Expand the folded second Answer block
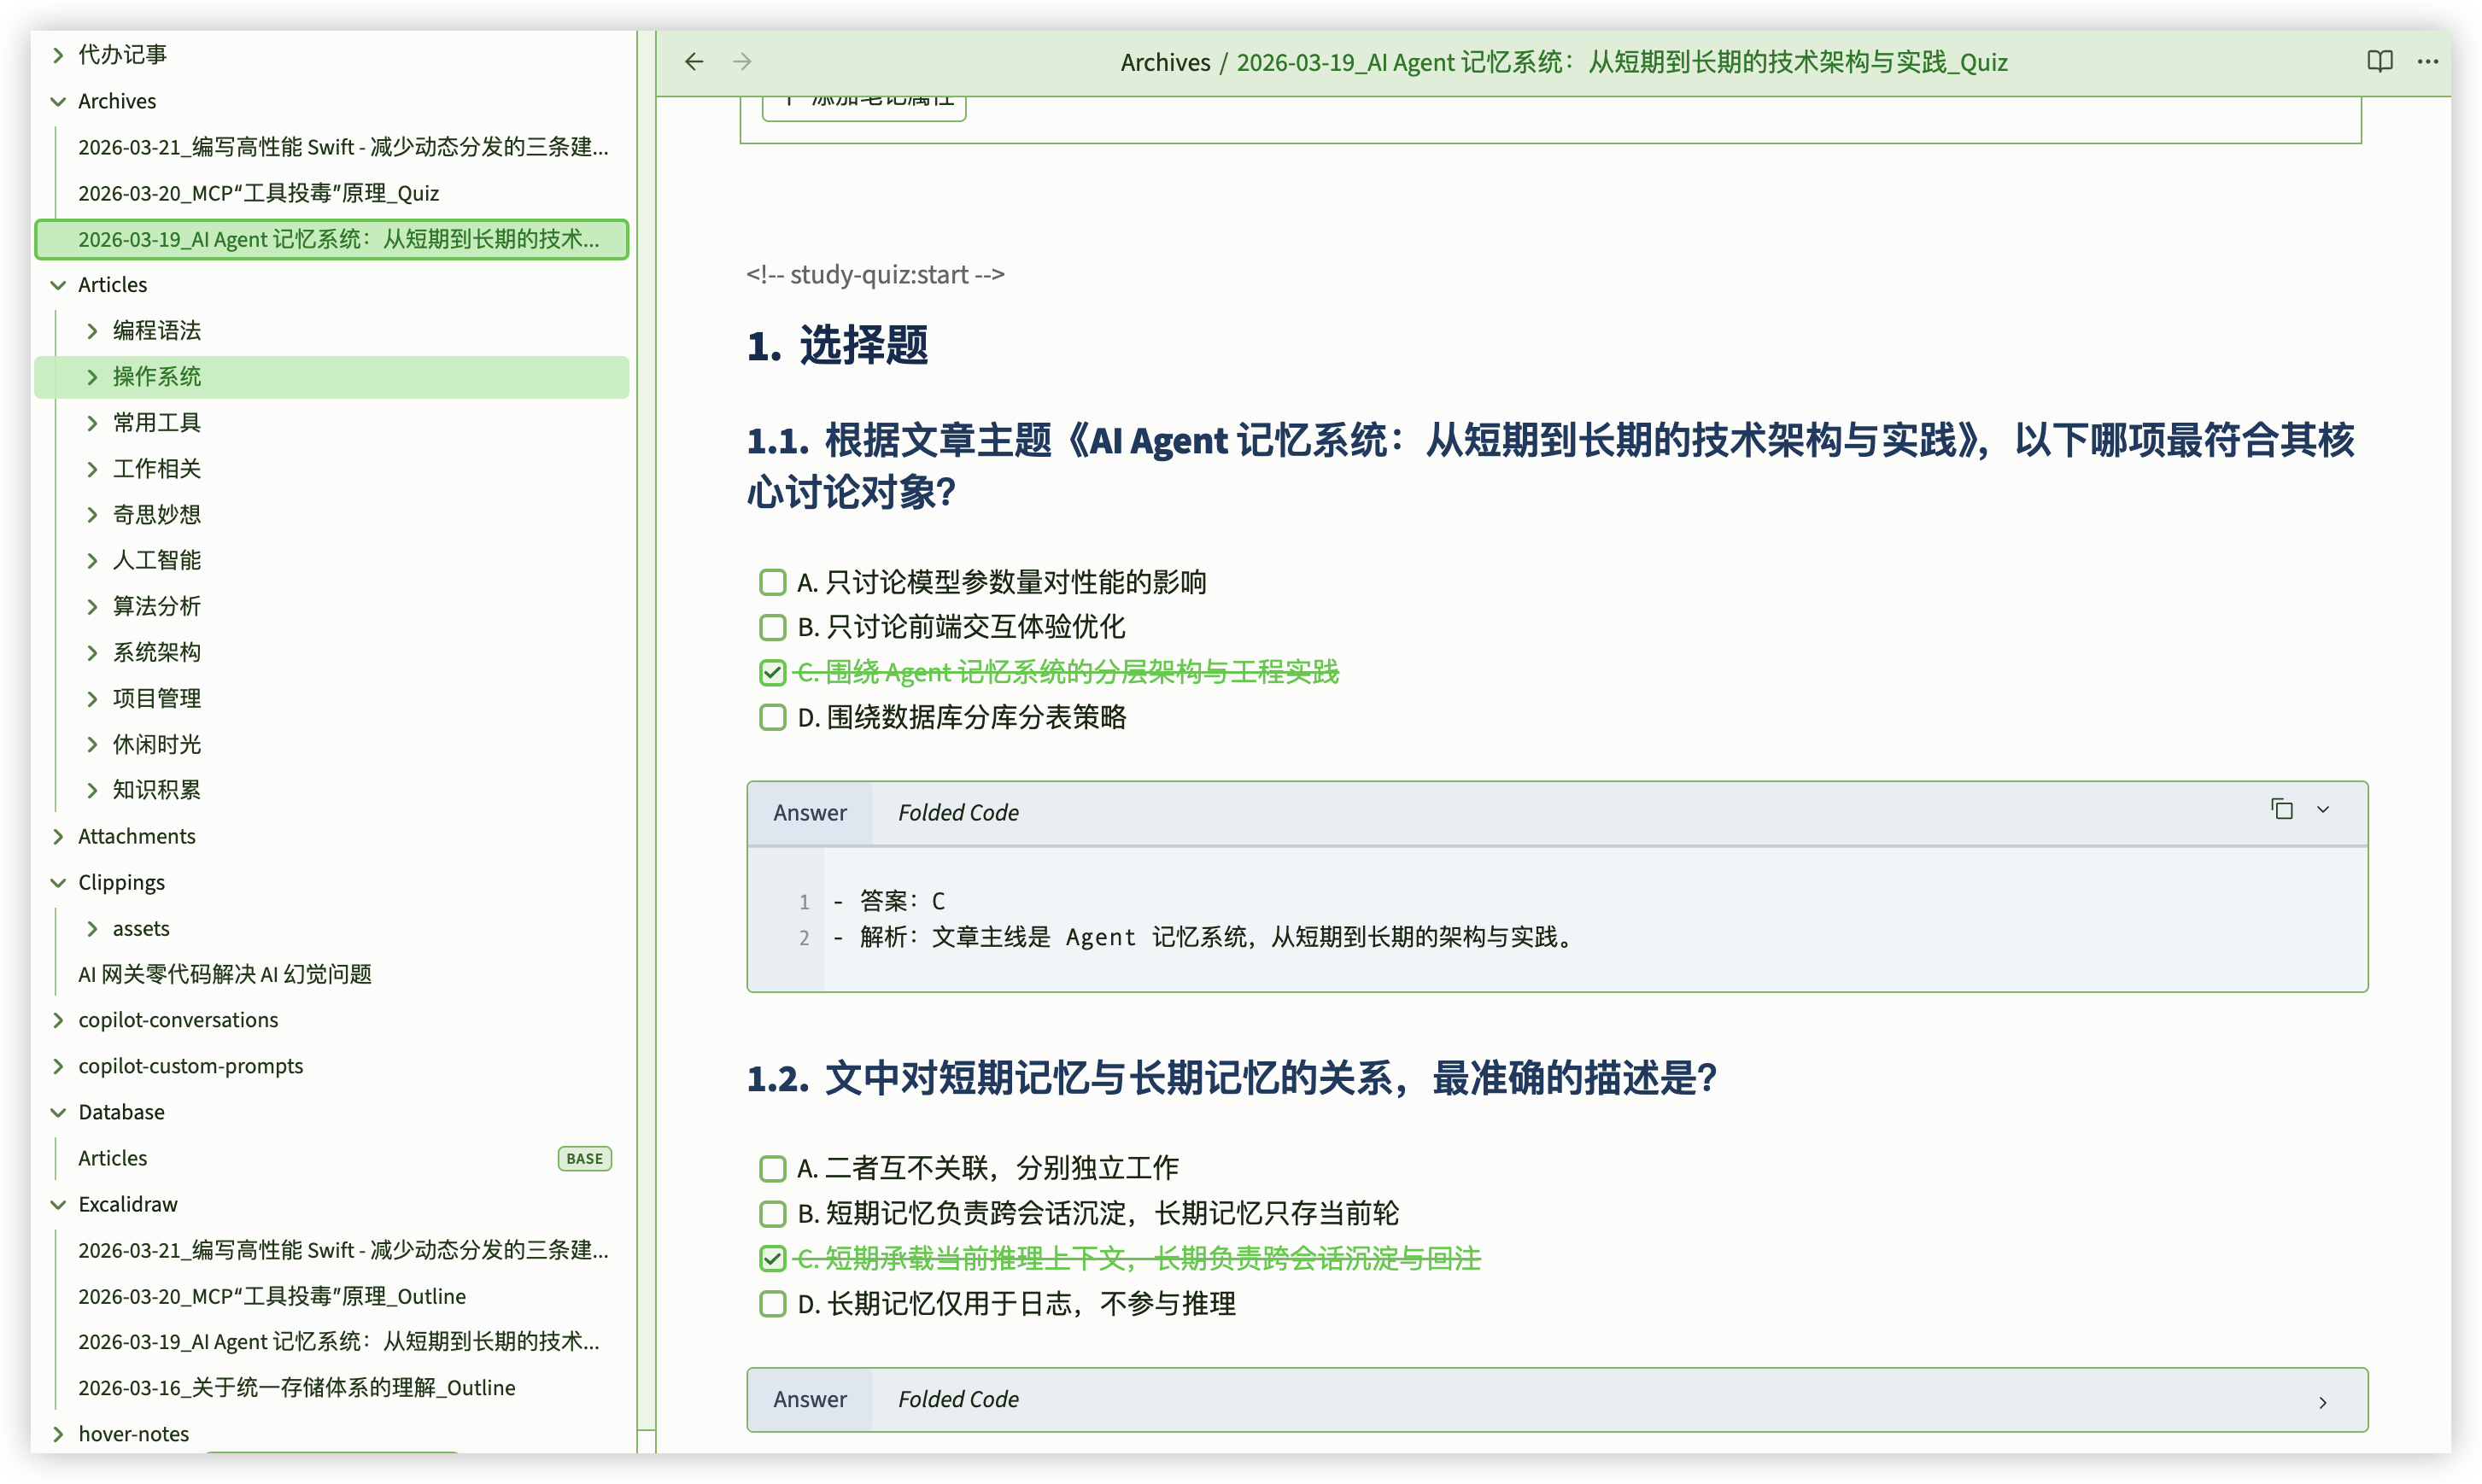The width and height of the screenshot is (2482, 1484). pos(2323,1402)
